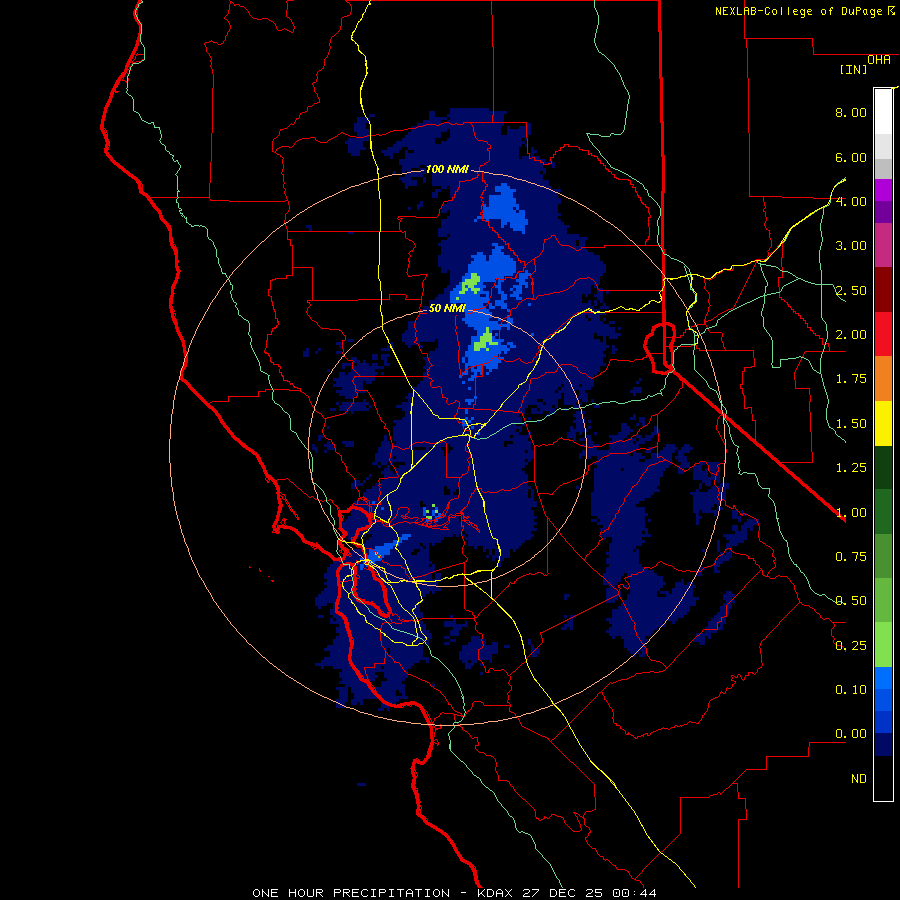
Task: Click the 1.25 legend value
Action: point(851,468)
